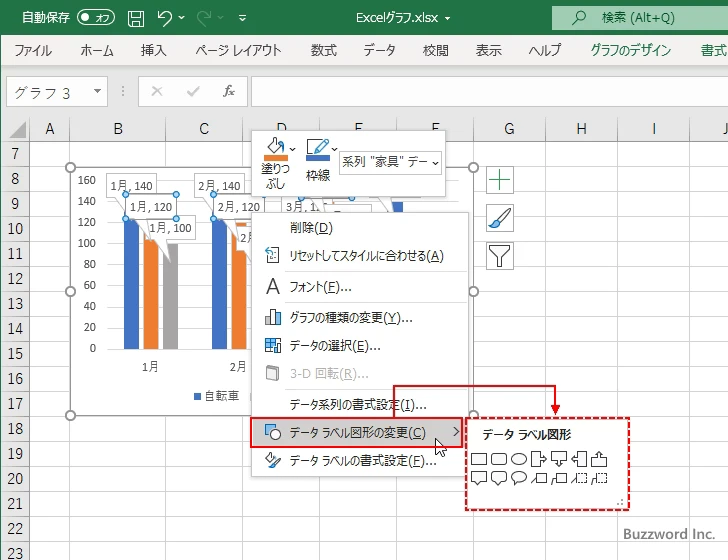Choose the dashed bent line callout shape
This screenshot has width=728, height=560.
[599, 478]
